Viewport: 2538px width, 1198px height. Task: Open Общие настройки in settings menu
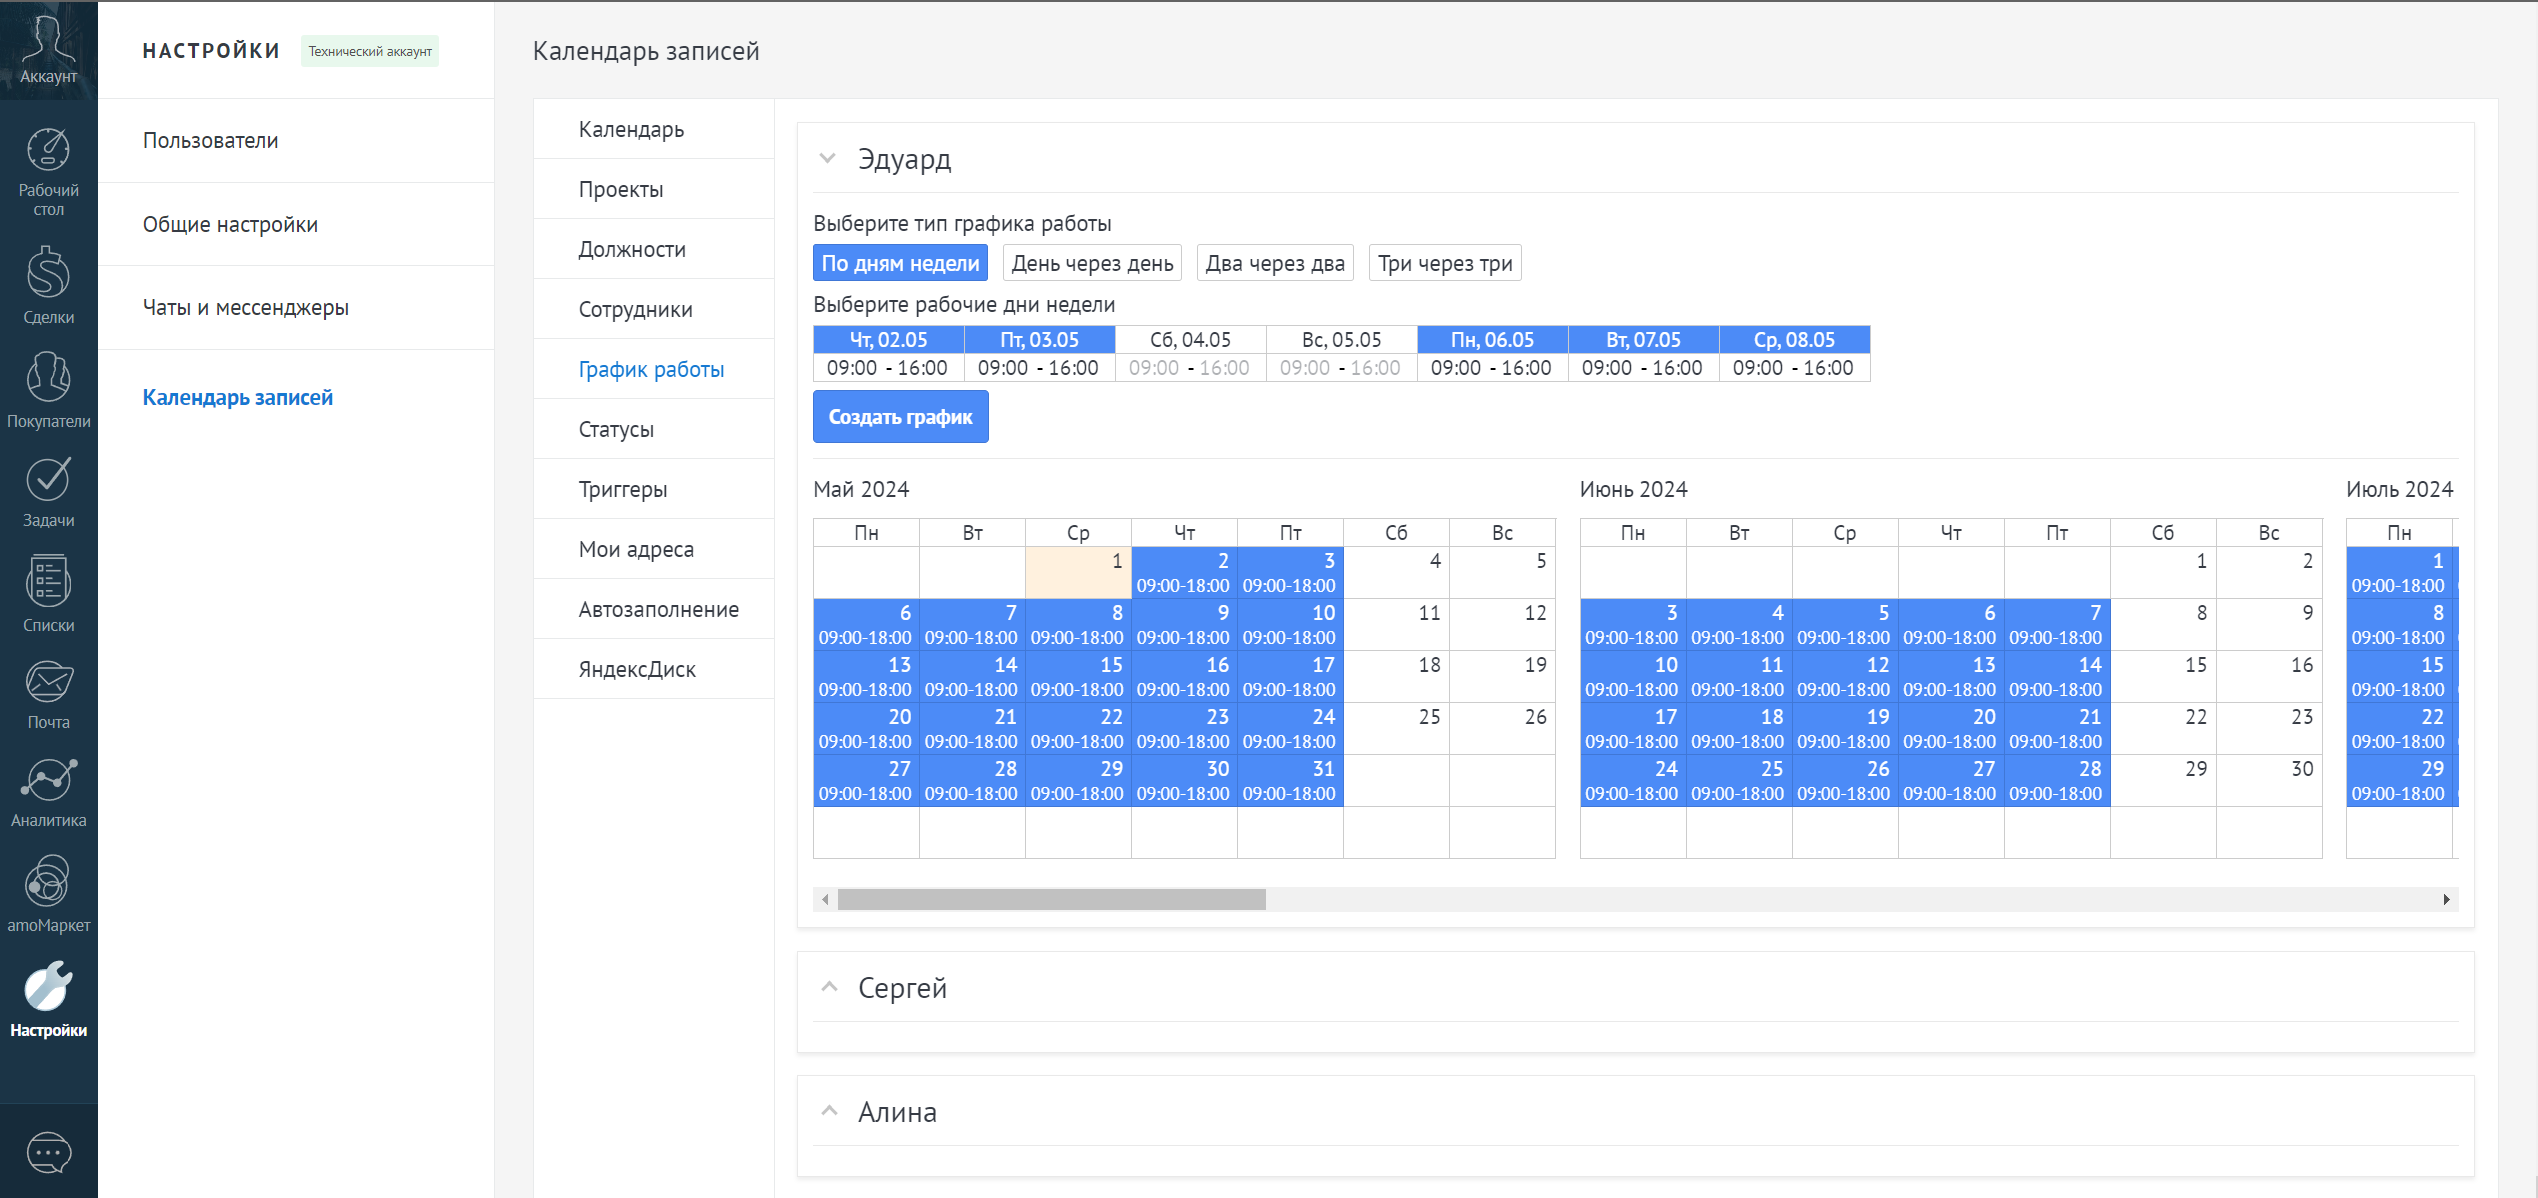coord(230,224)
